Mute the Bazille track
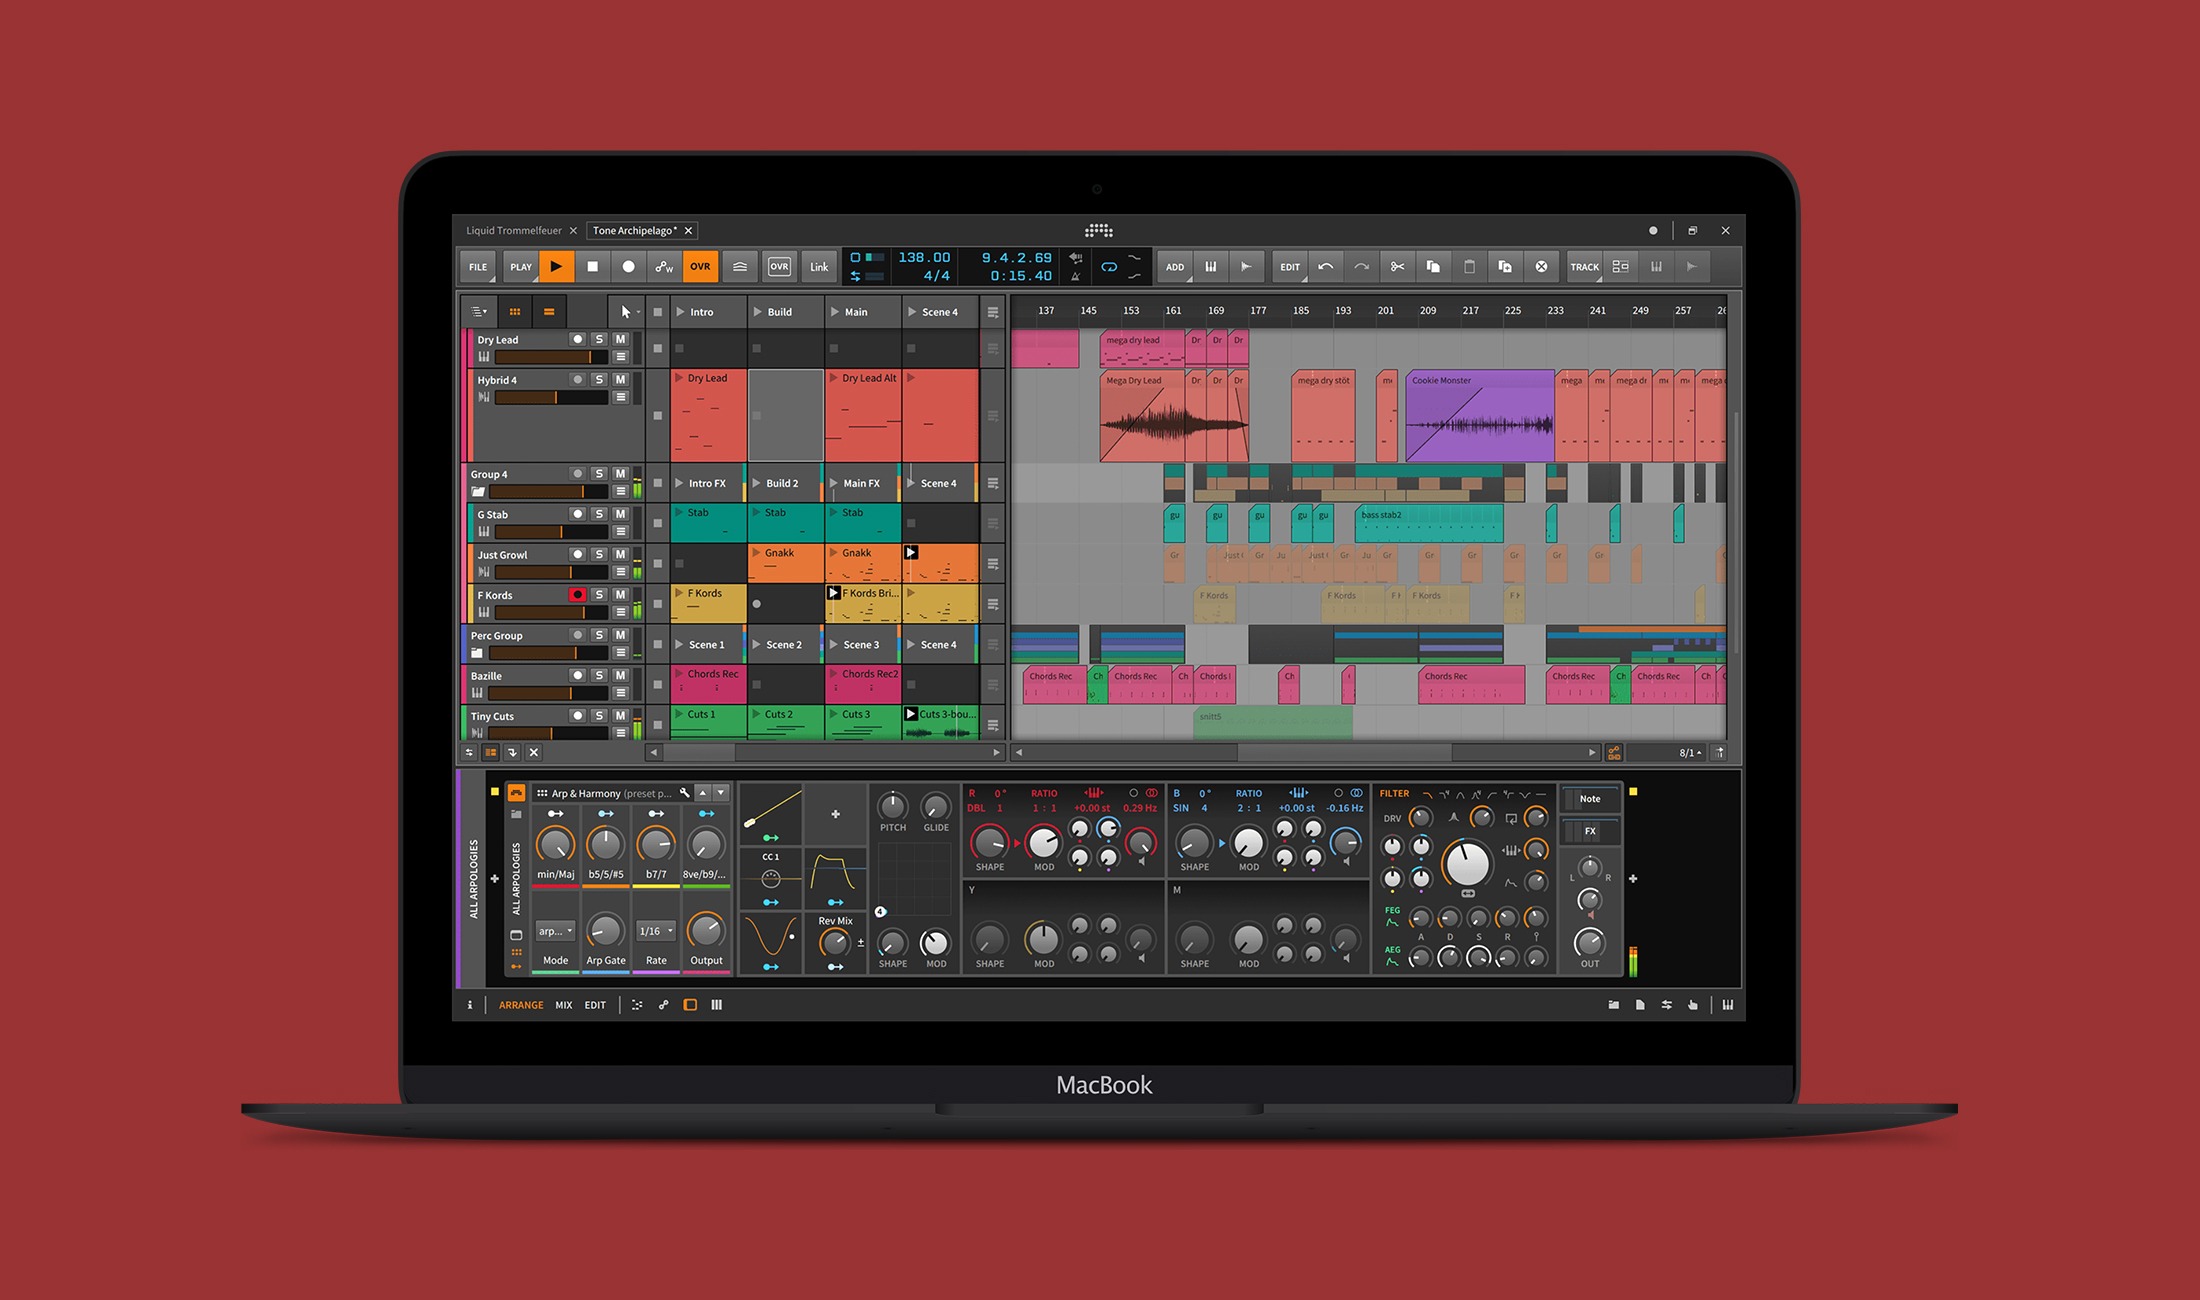Viewport: 2200px width, 1300px height. pos(620,676)
